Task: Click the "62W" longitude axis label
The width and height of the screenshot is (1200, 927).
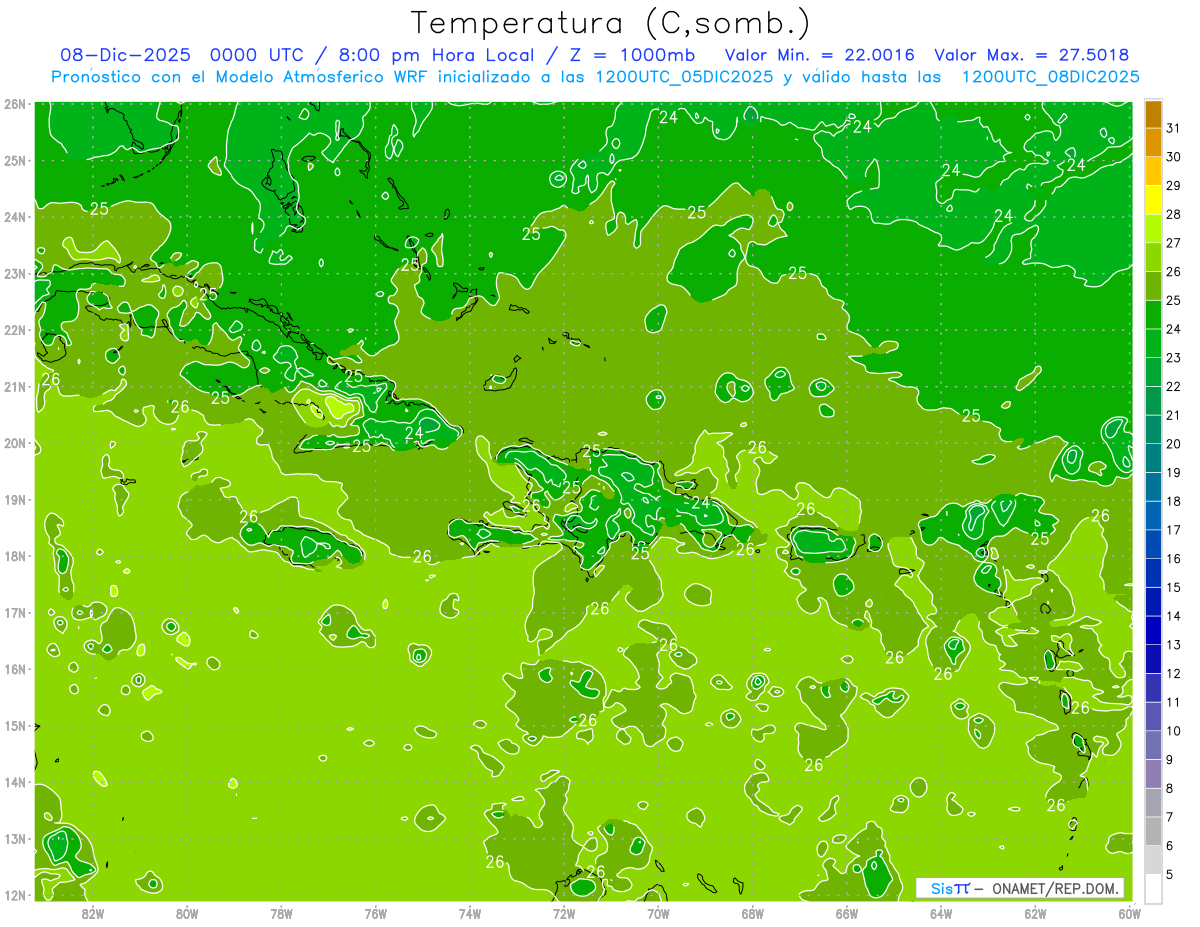Action: pyautogui.click(x=1036, y=913)
